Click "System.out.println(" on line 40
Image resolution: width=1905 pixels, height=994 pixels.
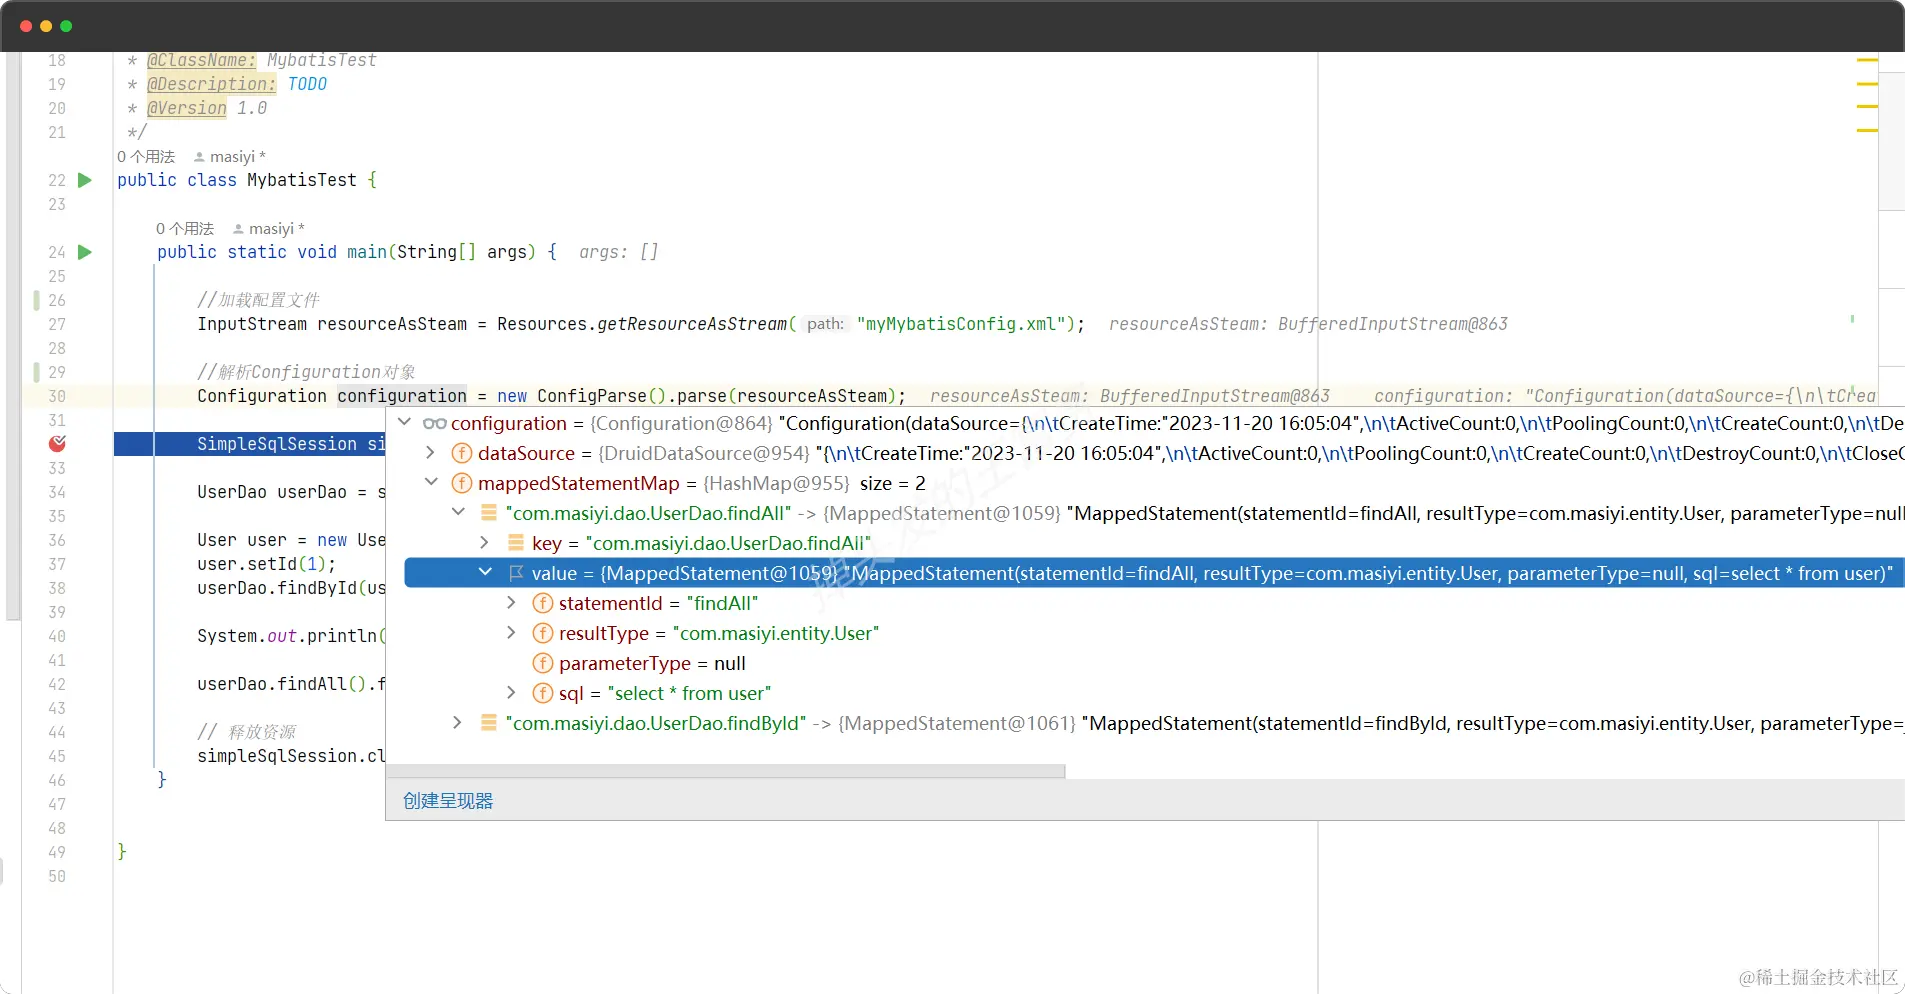[x=292, y=636]
